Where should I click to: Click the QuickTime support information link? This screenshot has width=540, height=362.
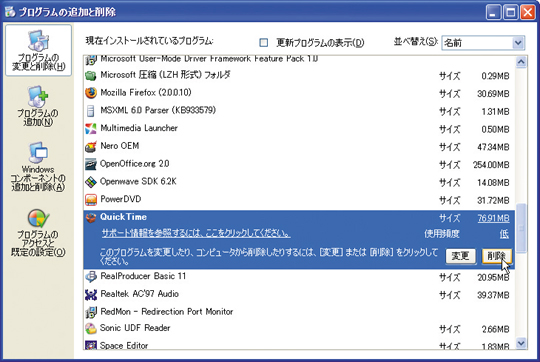(196, 233)
